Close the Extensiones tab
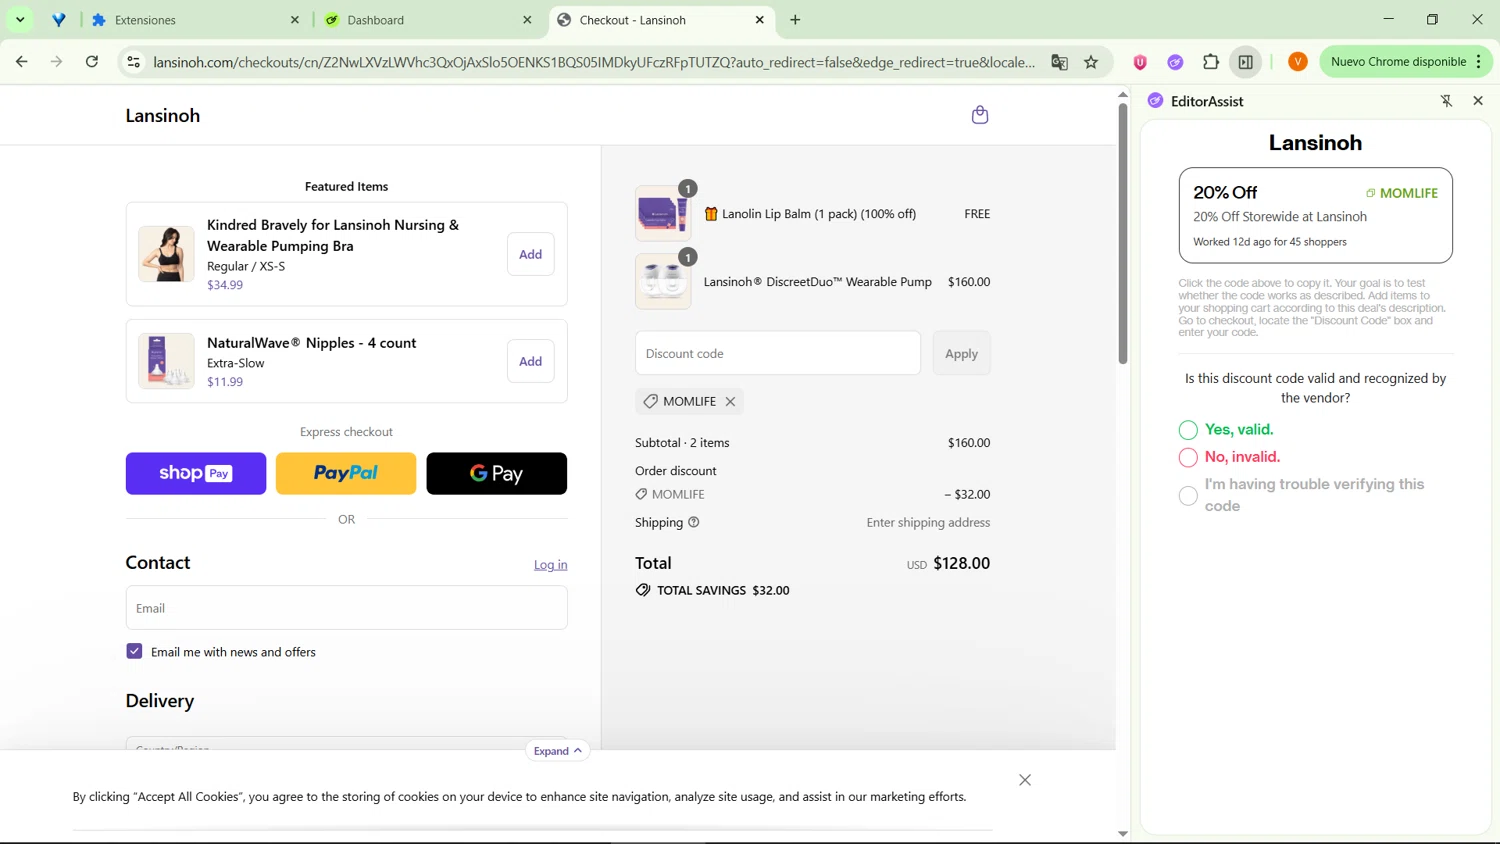The width and height of the screenshot is (1500, 844). coord(295,20)
